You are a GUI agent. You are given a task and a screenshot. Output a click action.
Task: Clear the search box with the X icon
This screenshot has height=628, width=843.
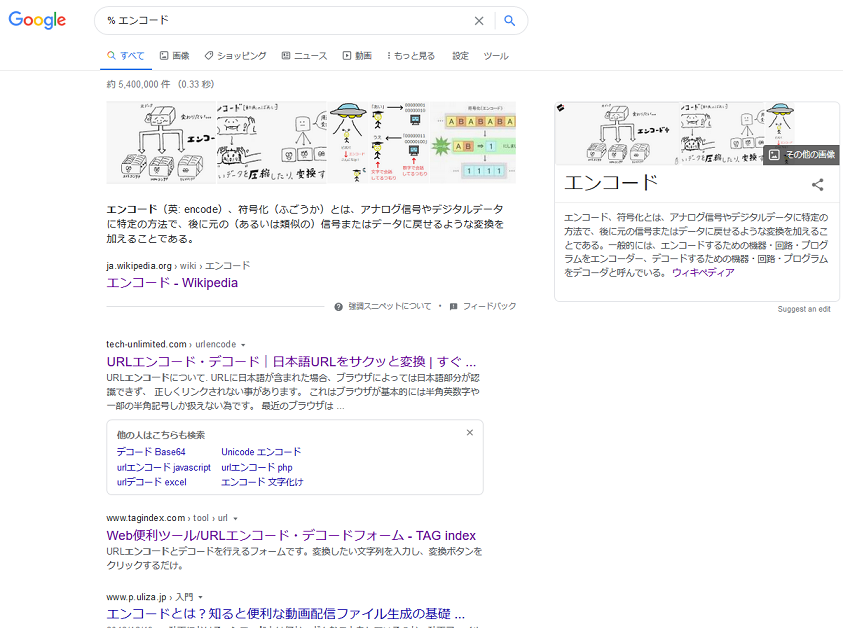coord(479,20)
